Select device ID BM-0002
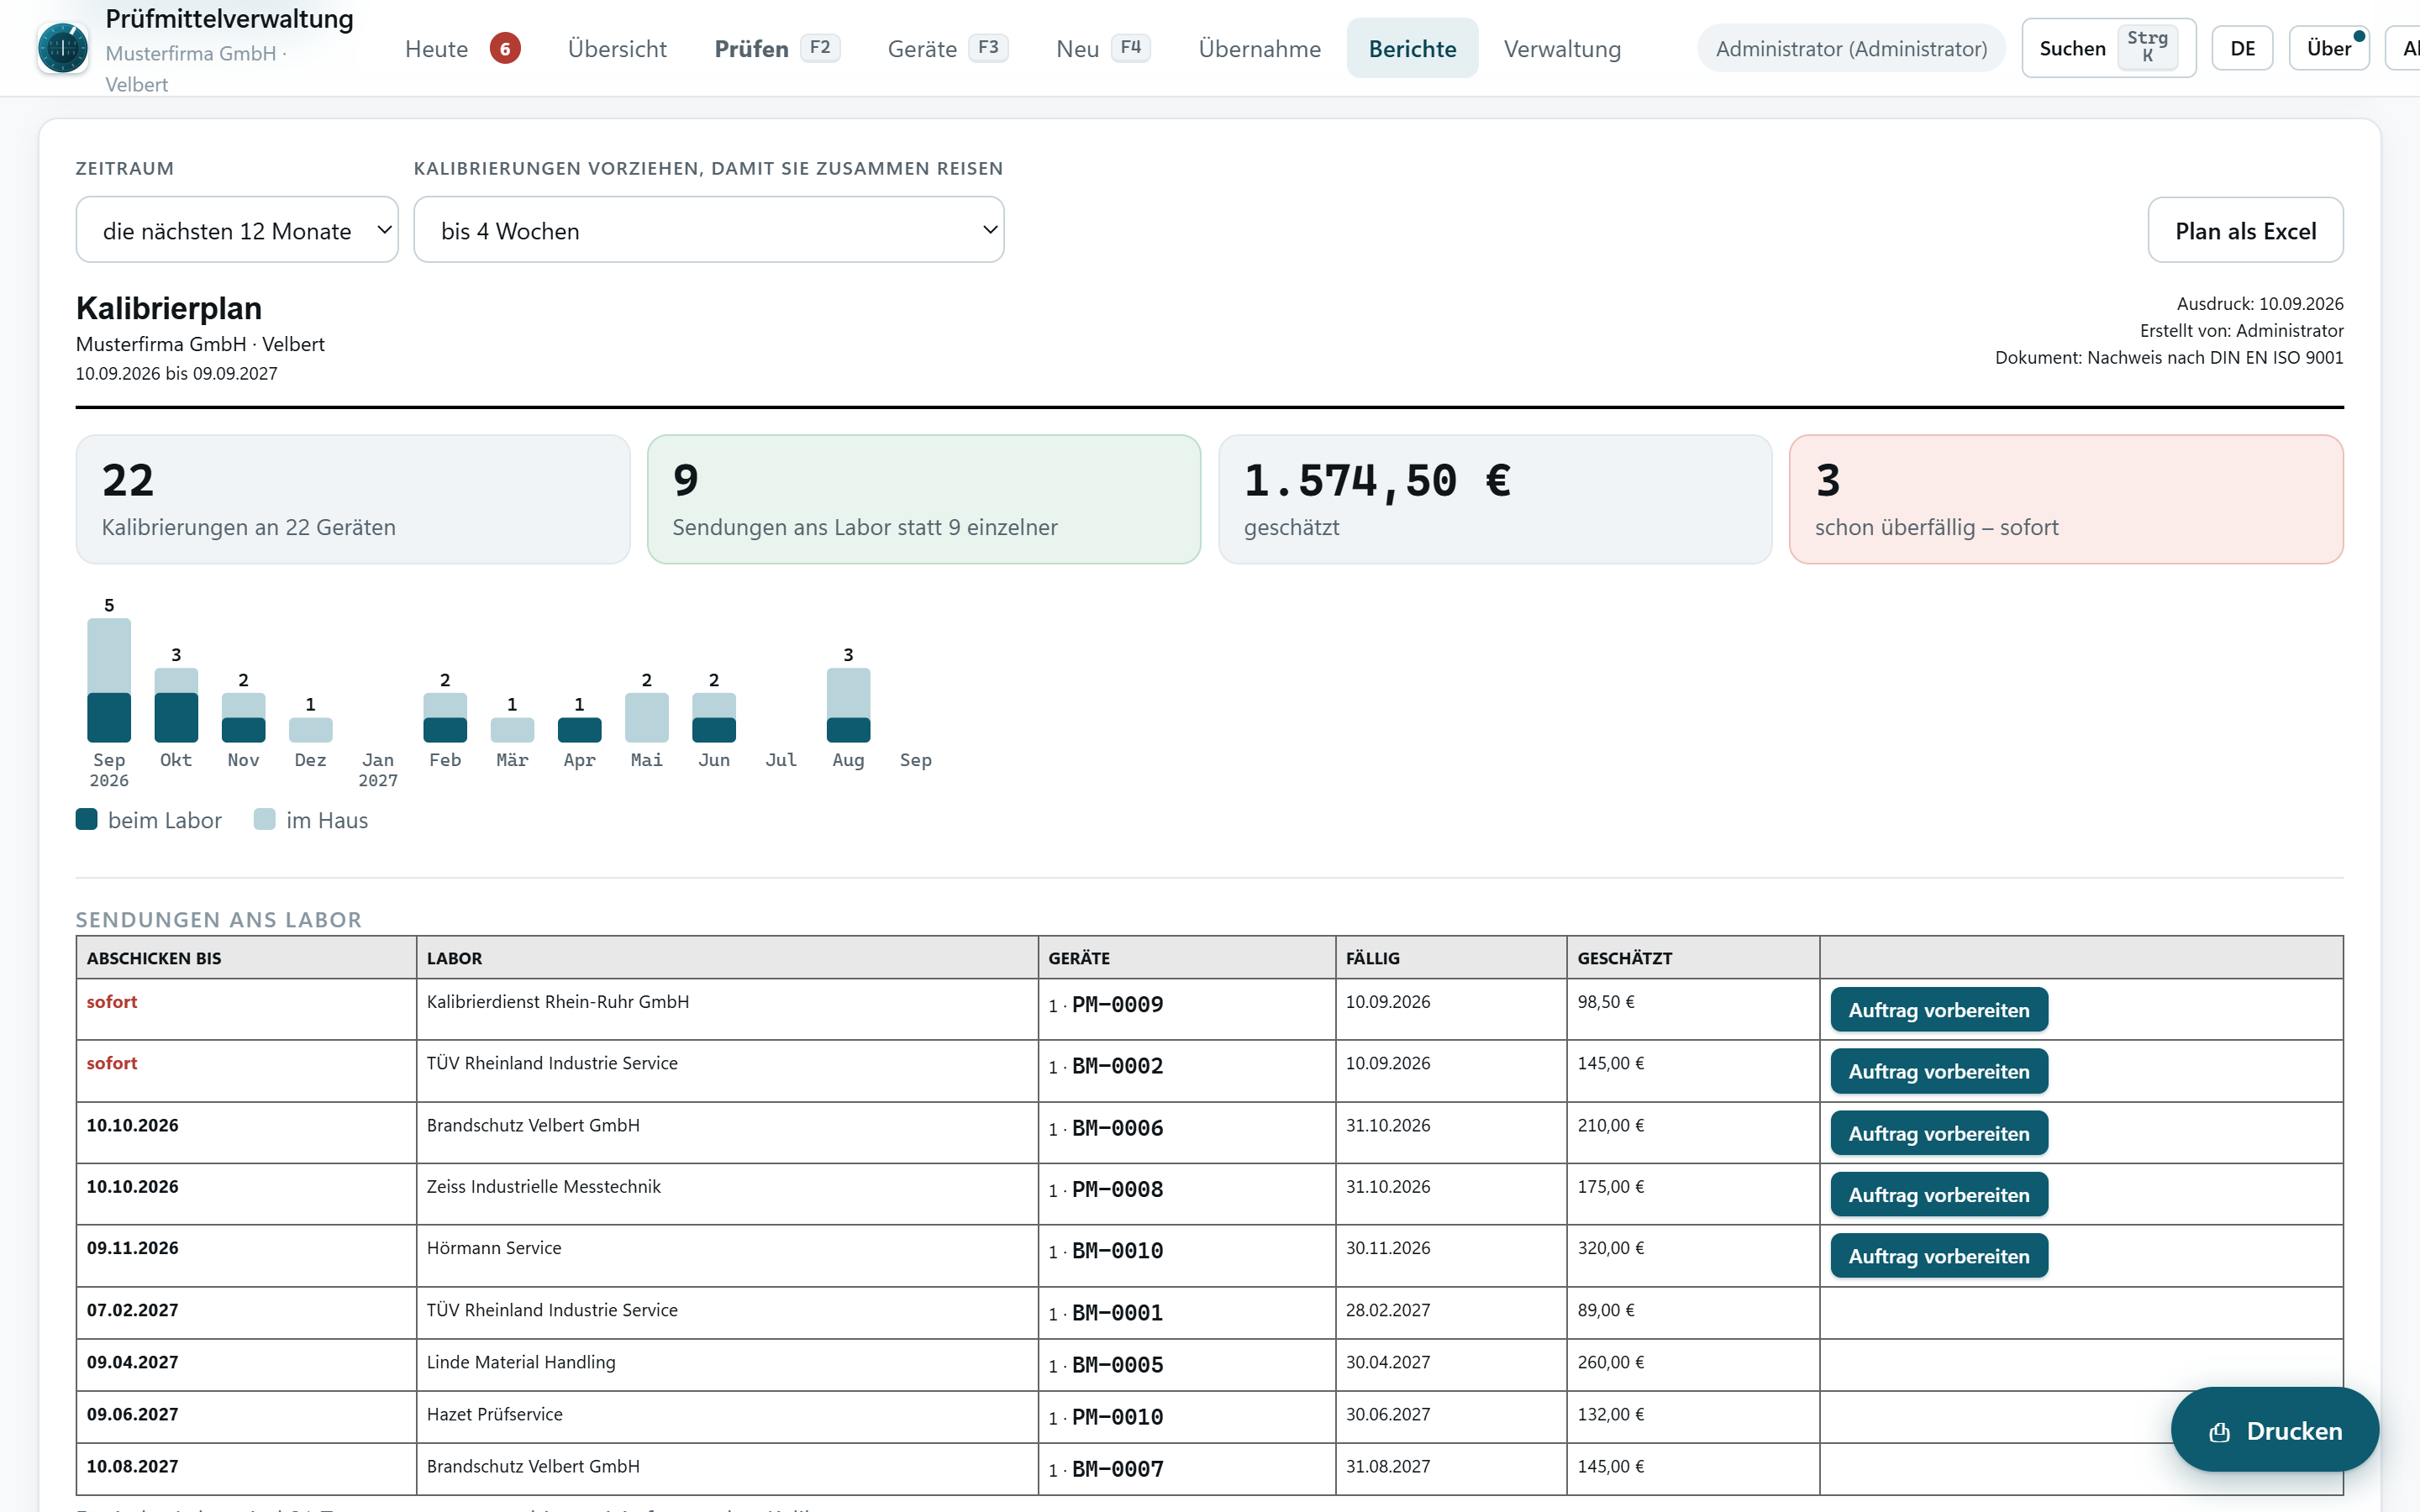2420x1512 pixels. [1117, 1066]
